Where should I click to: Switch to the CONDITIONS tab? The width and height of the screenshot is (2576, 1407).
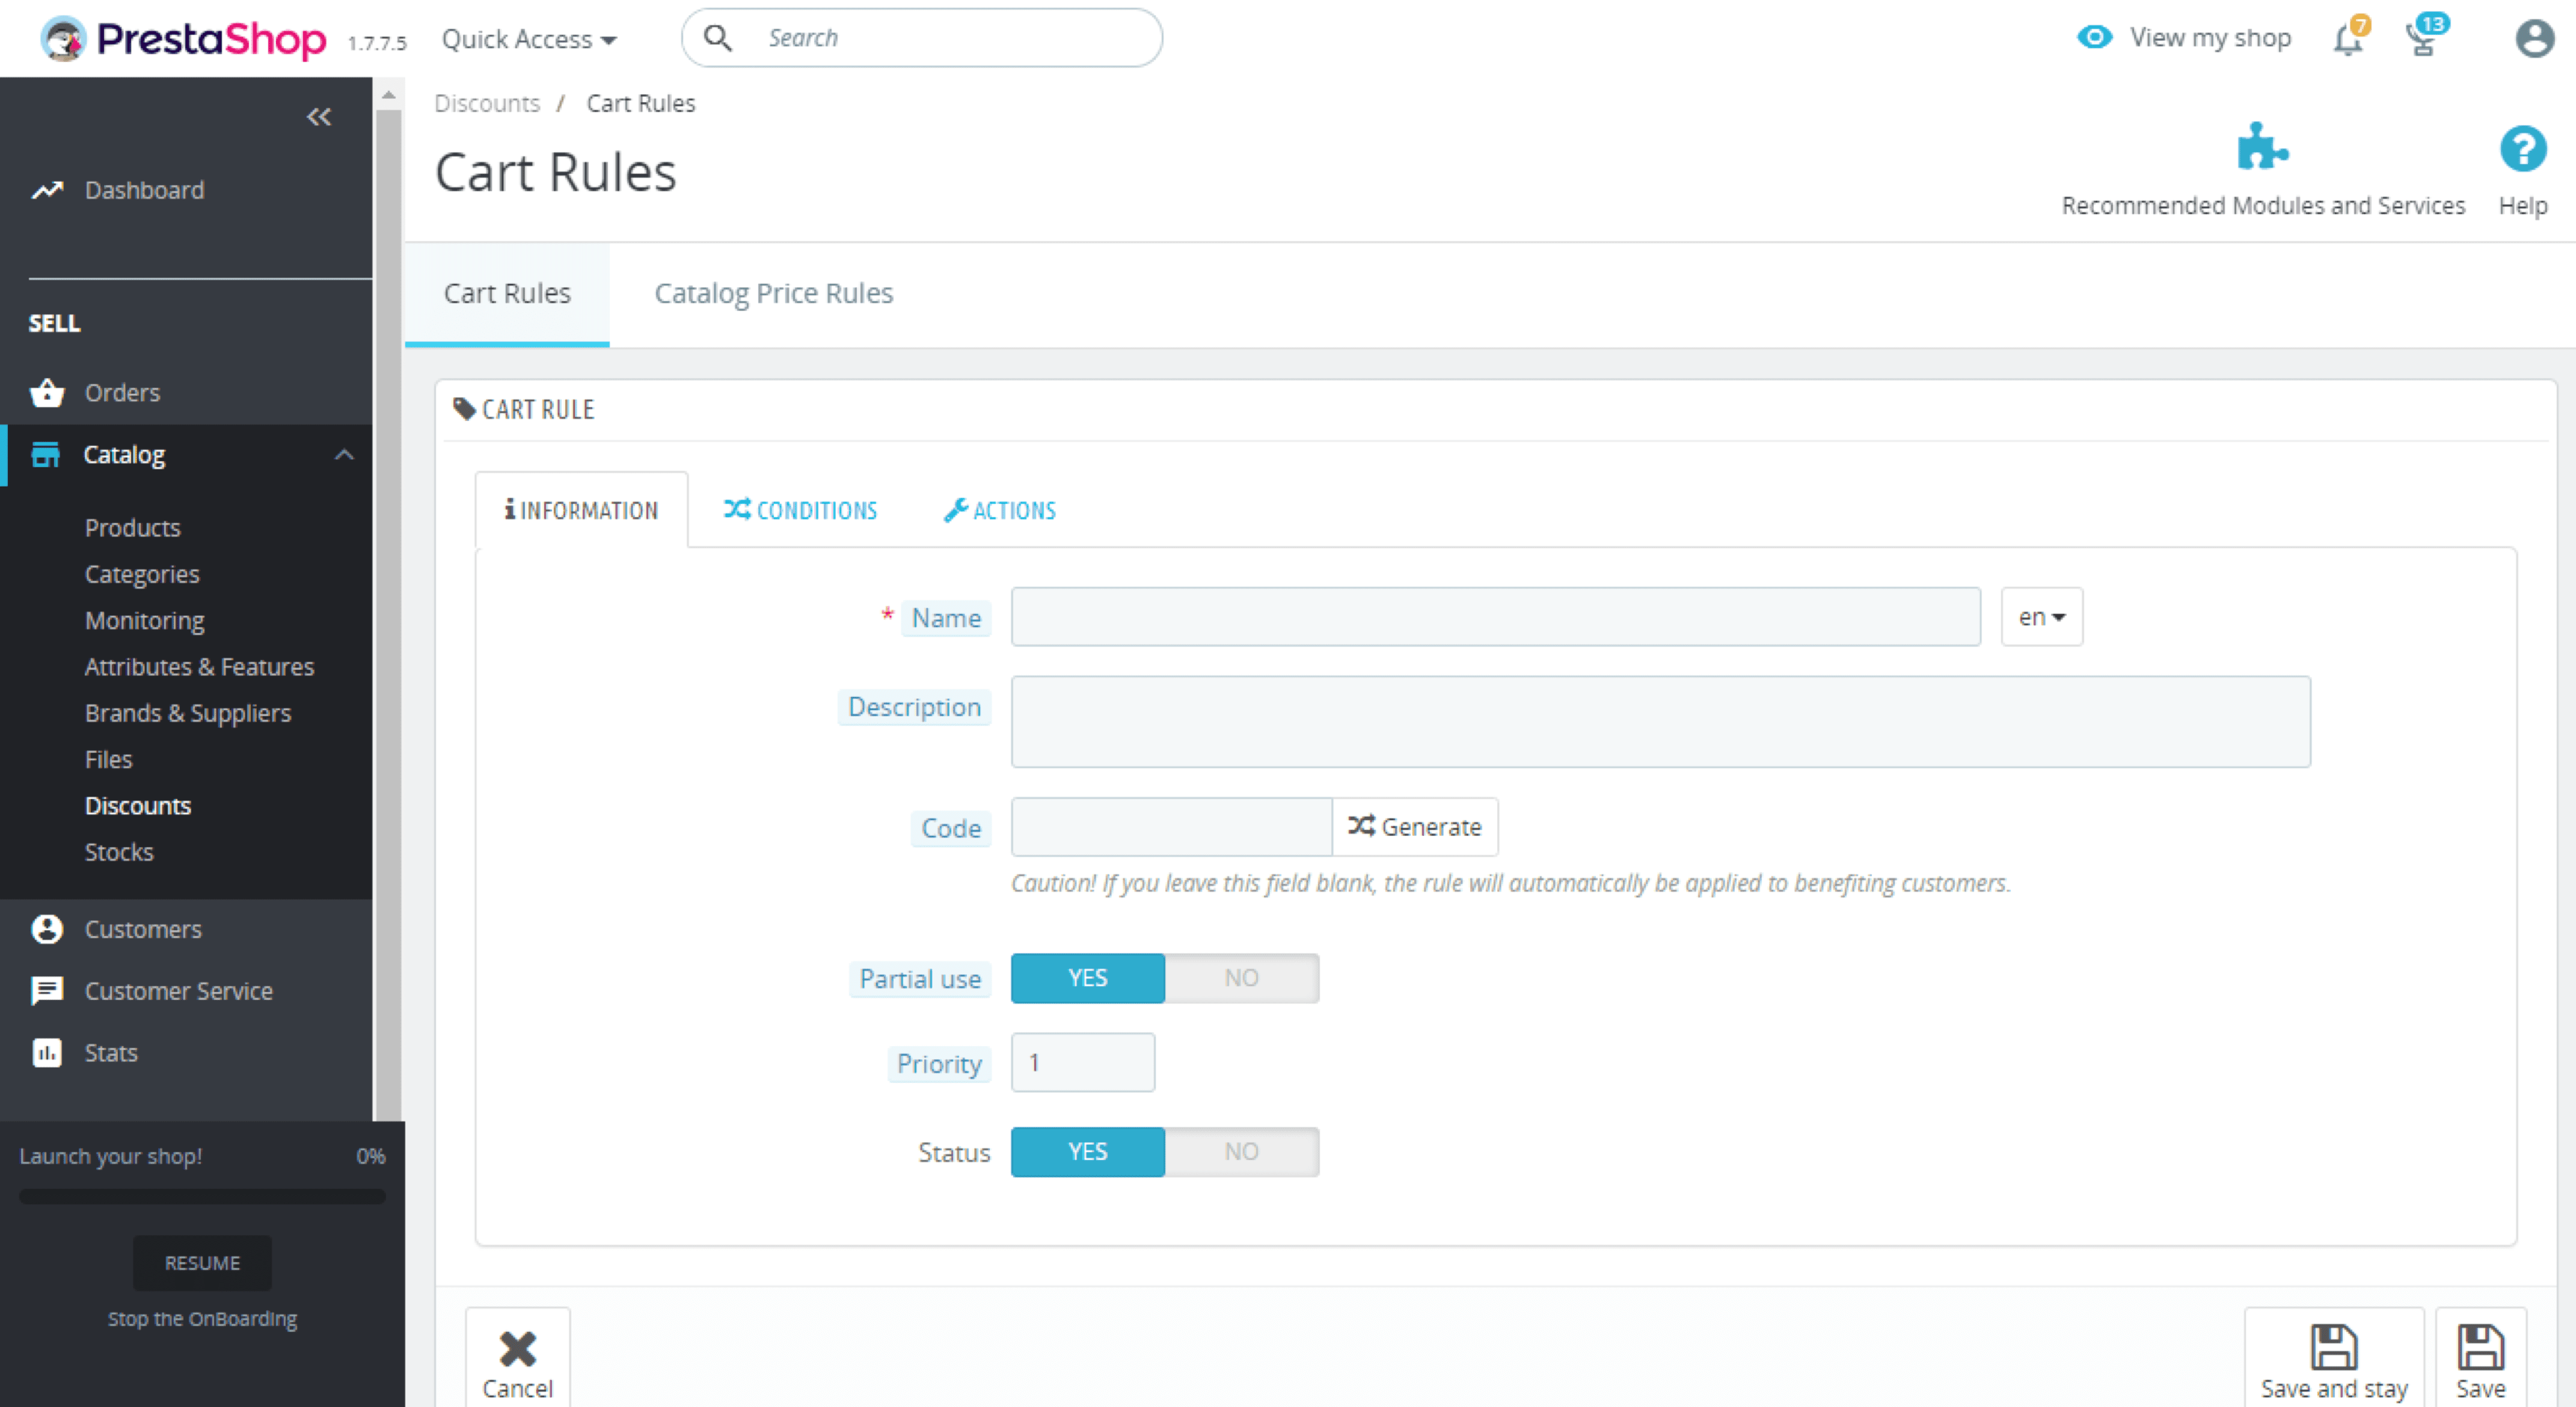click(802, 509)
